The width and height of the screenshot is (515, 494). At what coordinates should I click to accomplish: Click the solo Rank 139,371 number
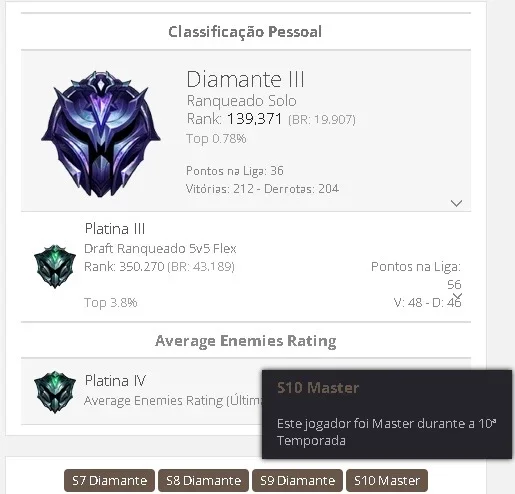[255, 119]
